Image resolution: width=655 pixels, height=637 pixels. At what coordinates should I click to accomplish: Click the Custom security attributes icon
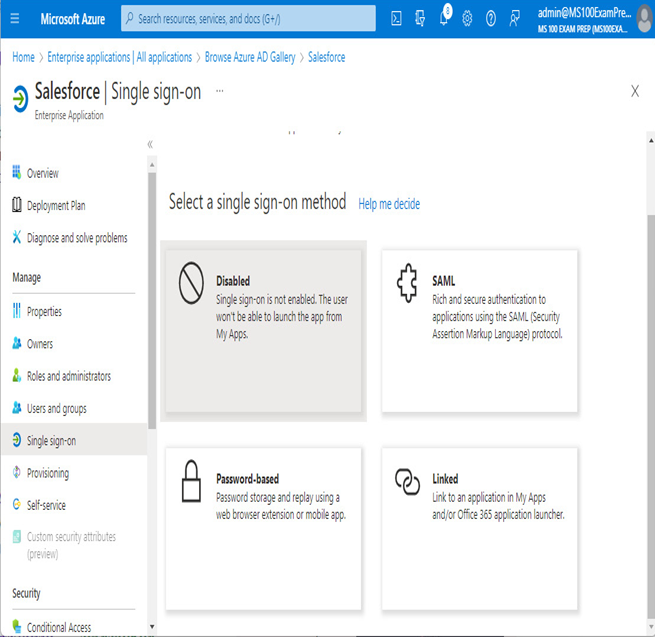(x=16, y=536)
